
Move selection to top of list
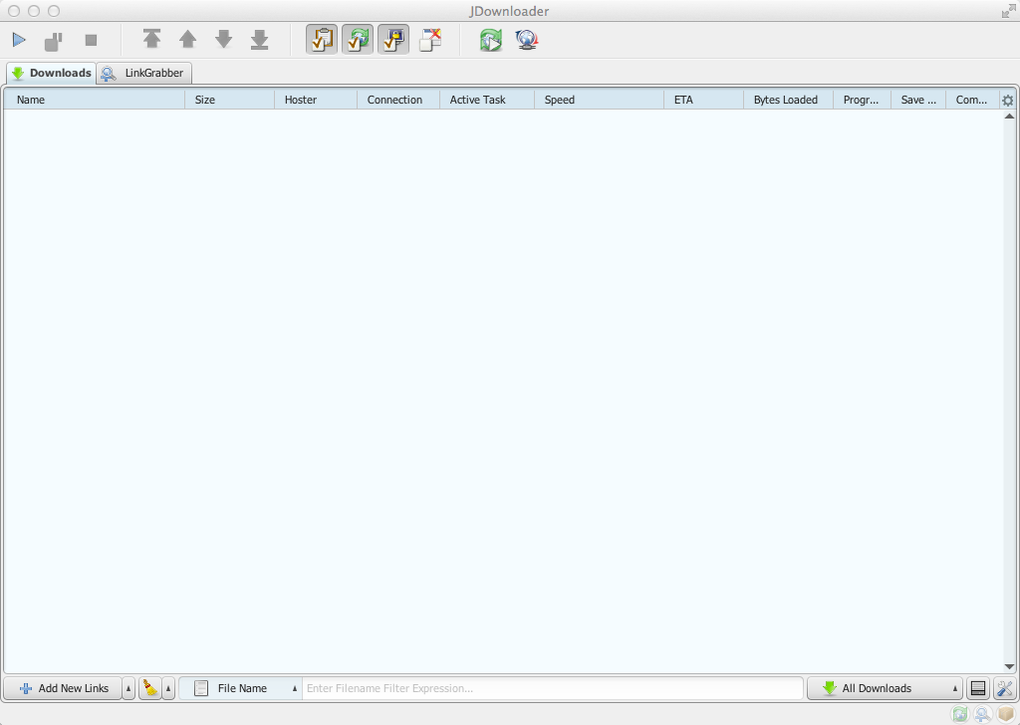pos(152,39)
